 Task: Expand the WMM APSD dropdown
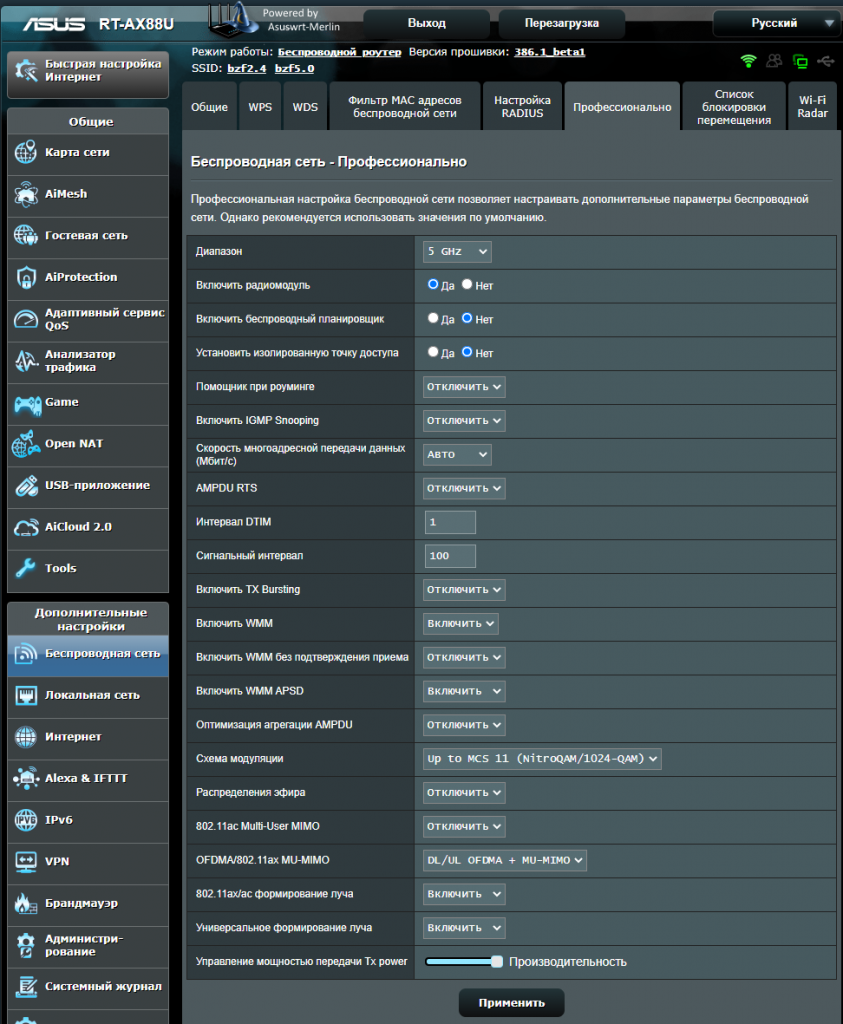(464, 691)
